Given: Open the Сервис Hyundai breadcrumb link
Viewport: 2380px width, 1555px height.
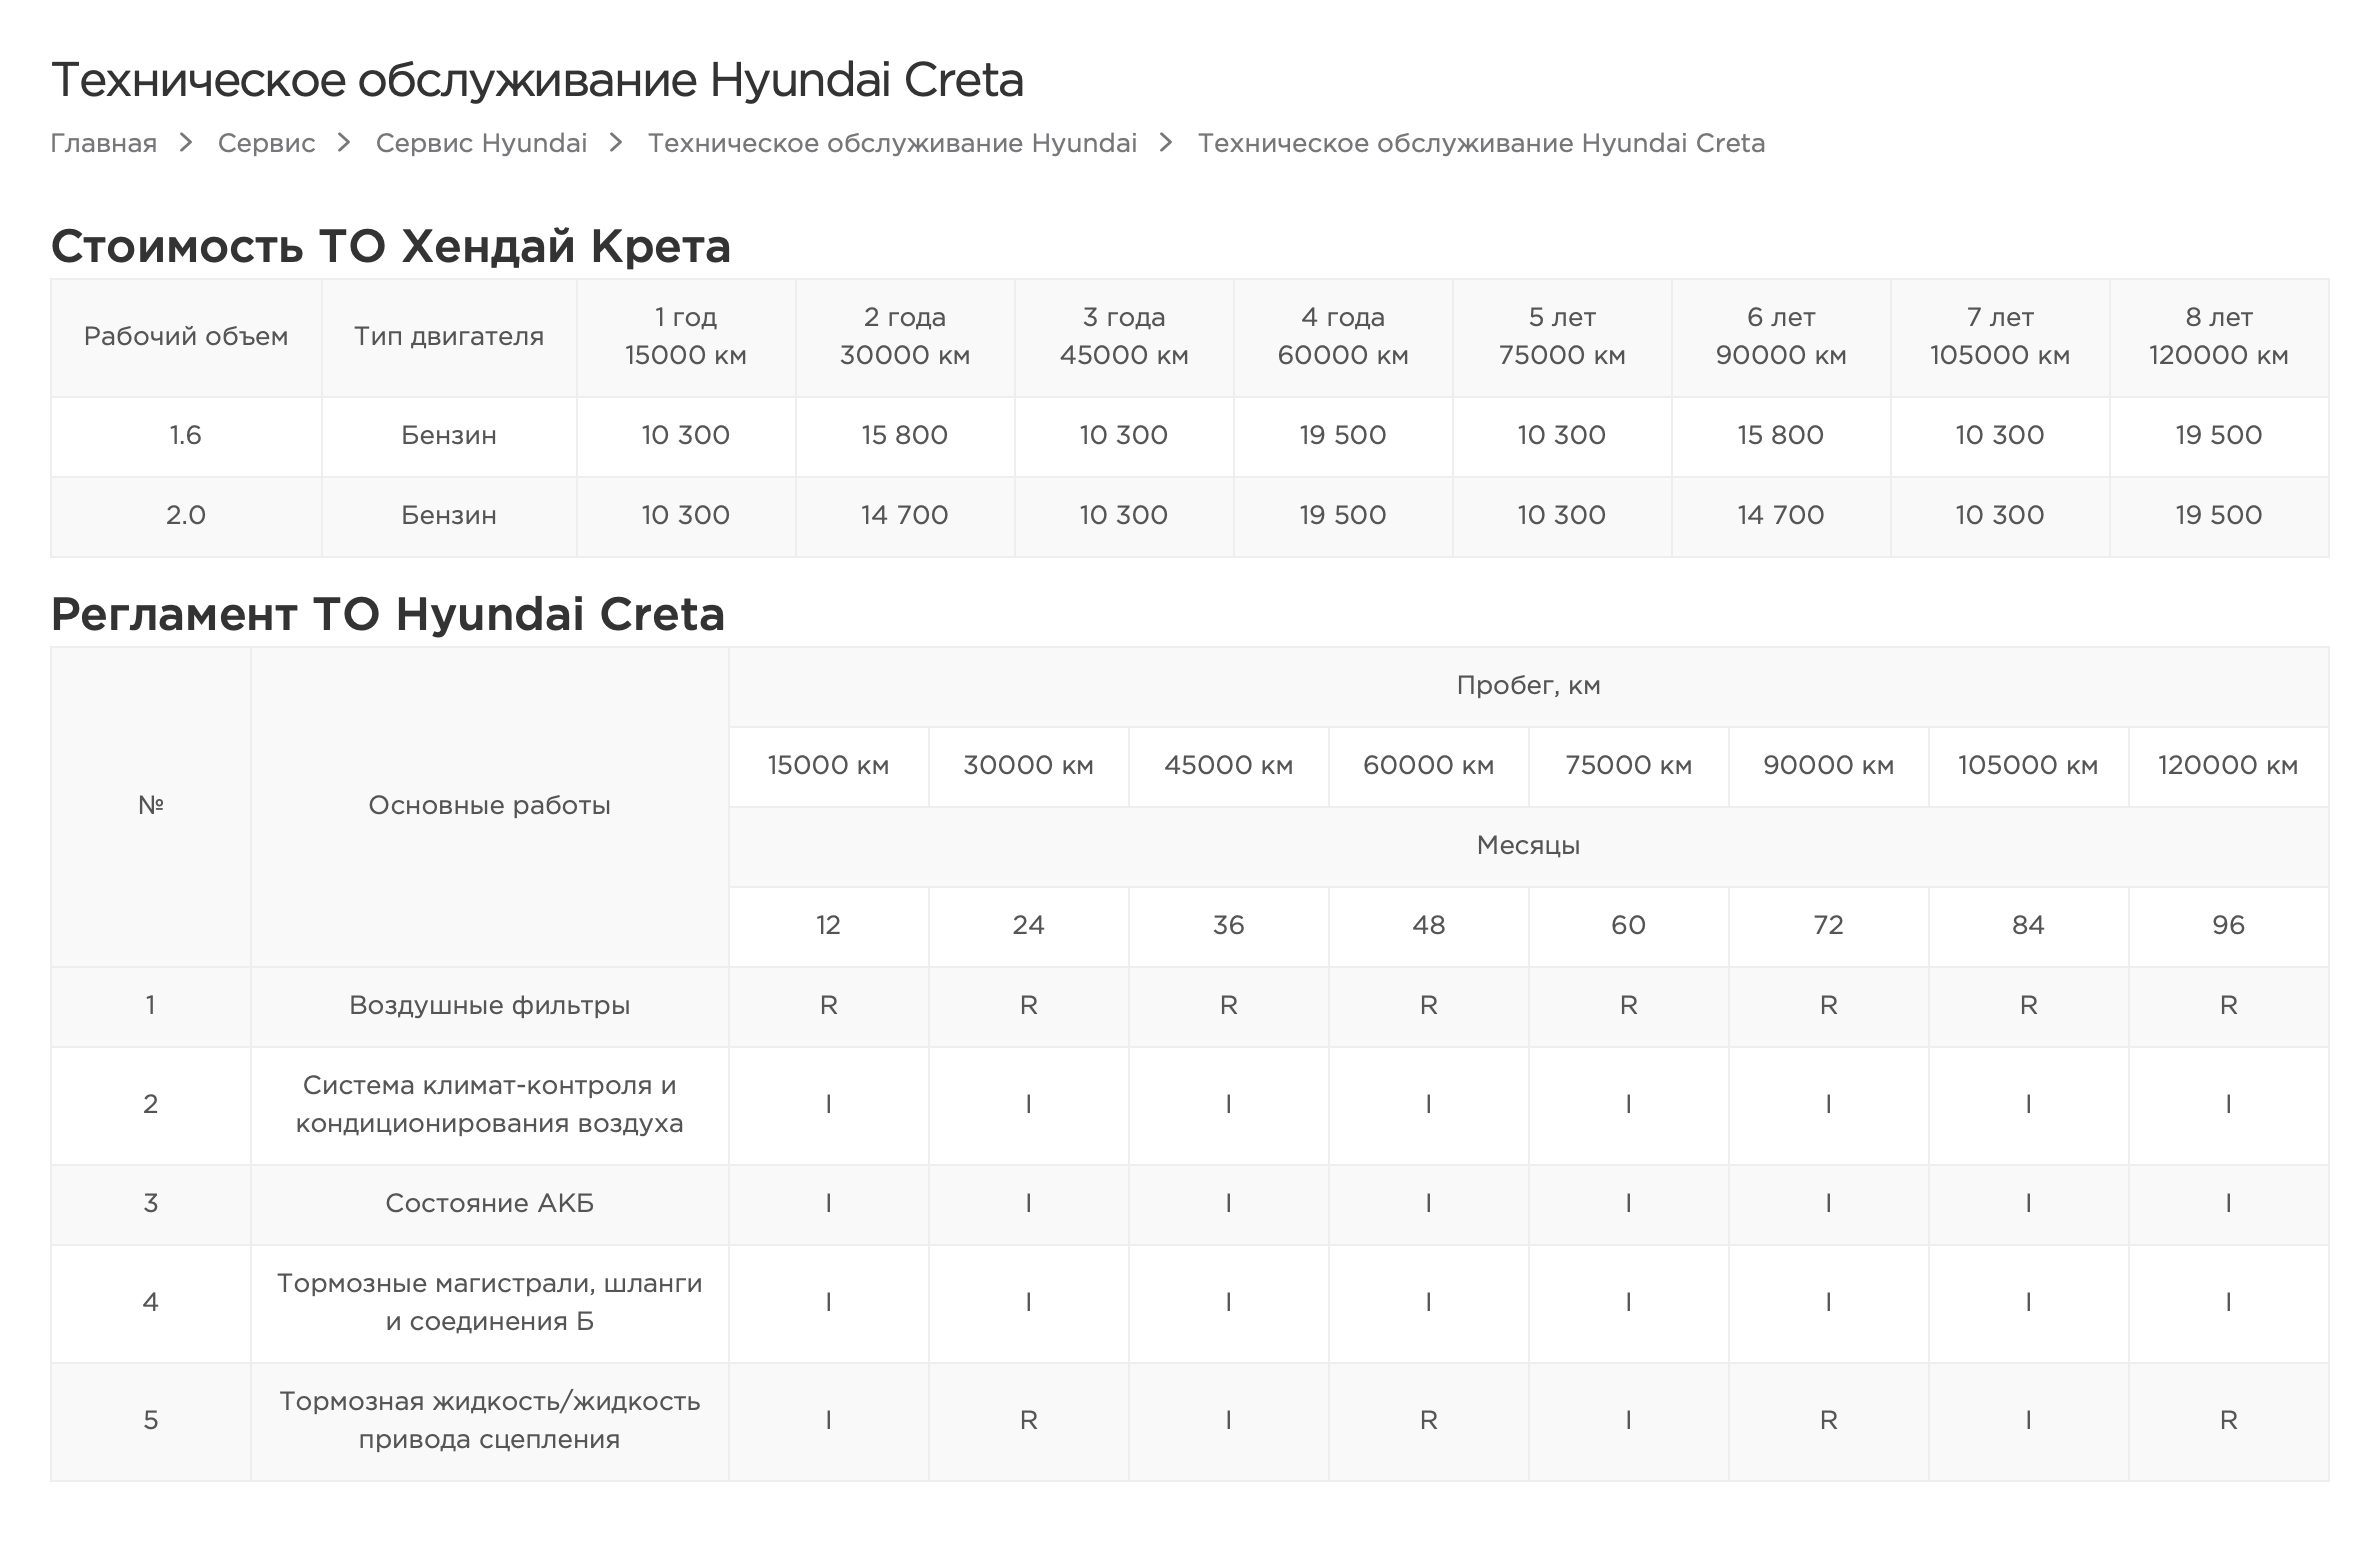Looking at the screenshot, I should 481,143.
